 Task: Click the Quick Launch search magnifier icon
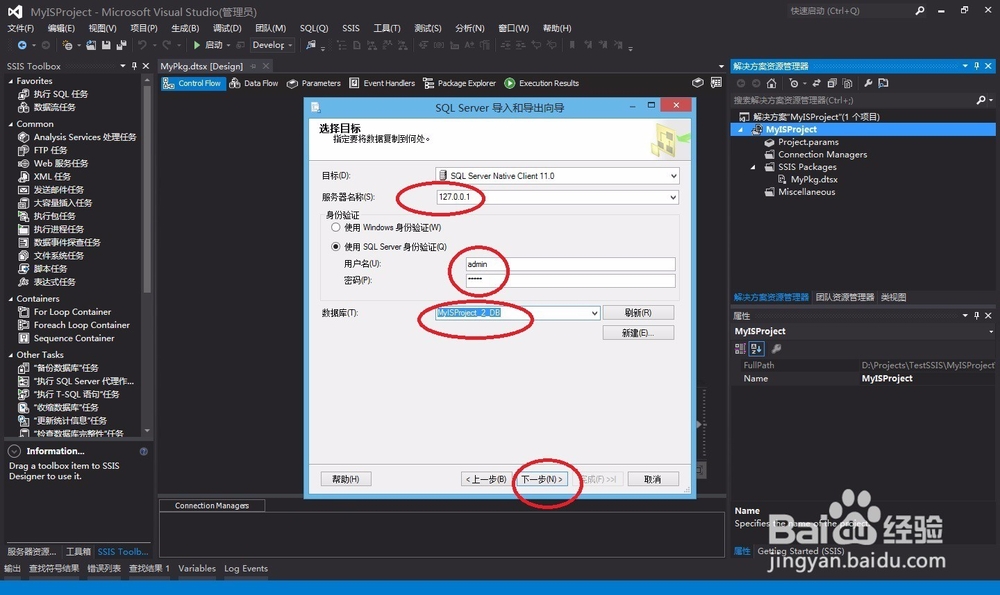tap(920, 11)
